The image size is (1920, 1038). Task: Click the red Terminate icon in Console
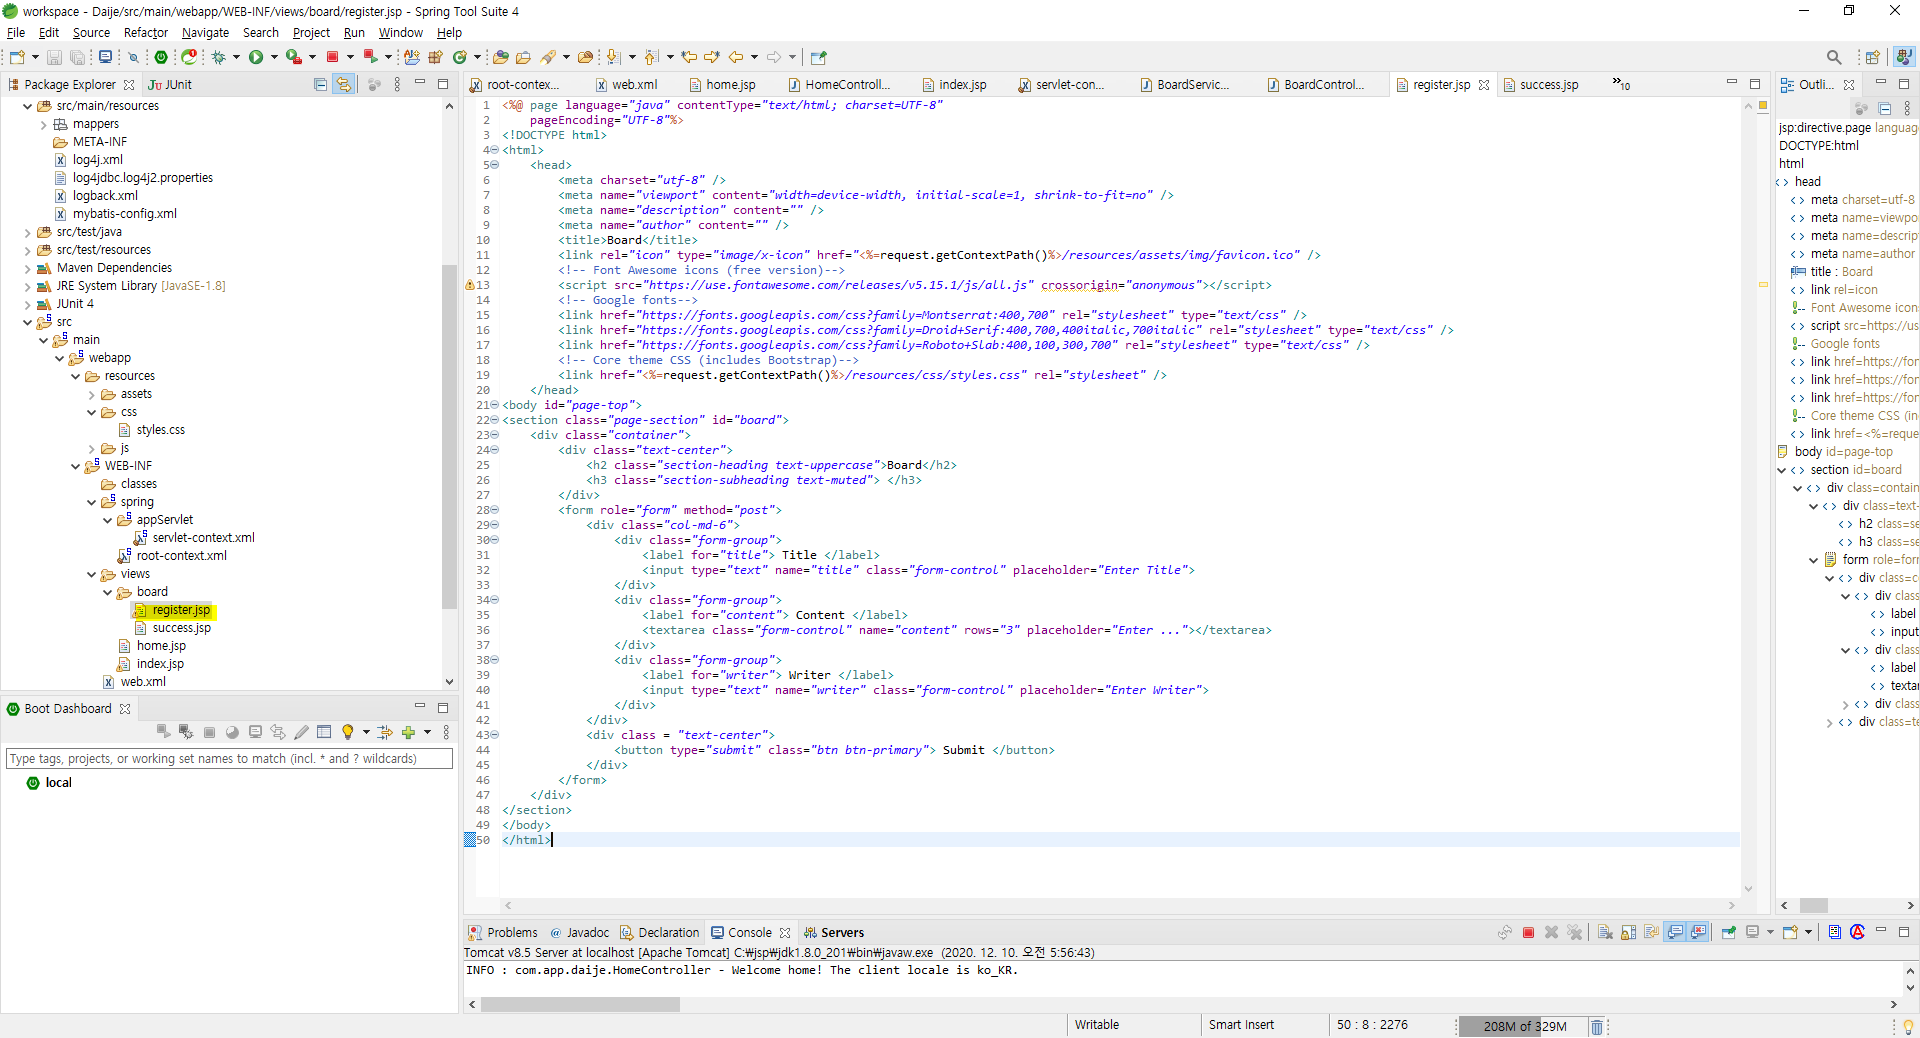(x=1528, y=932)
